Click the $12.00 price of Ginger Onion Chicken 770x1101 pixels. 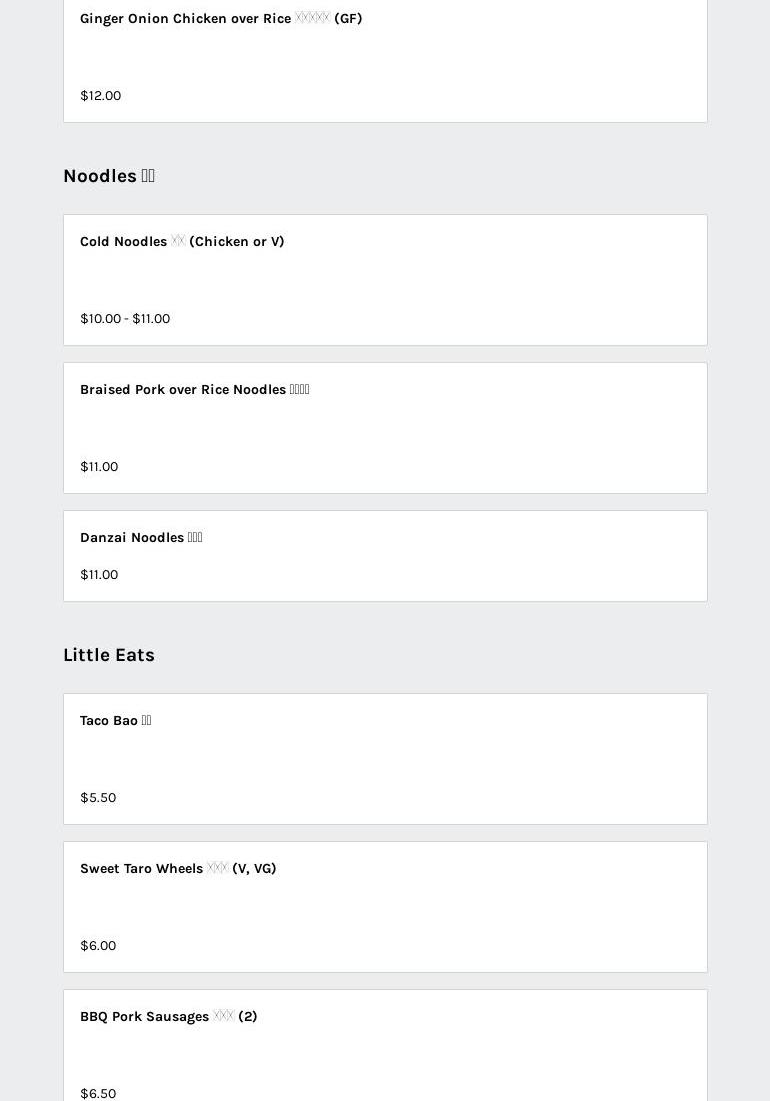click(x=100, y=95)
